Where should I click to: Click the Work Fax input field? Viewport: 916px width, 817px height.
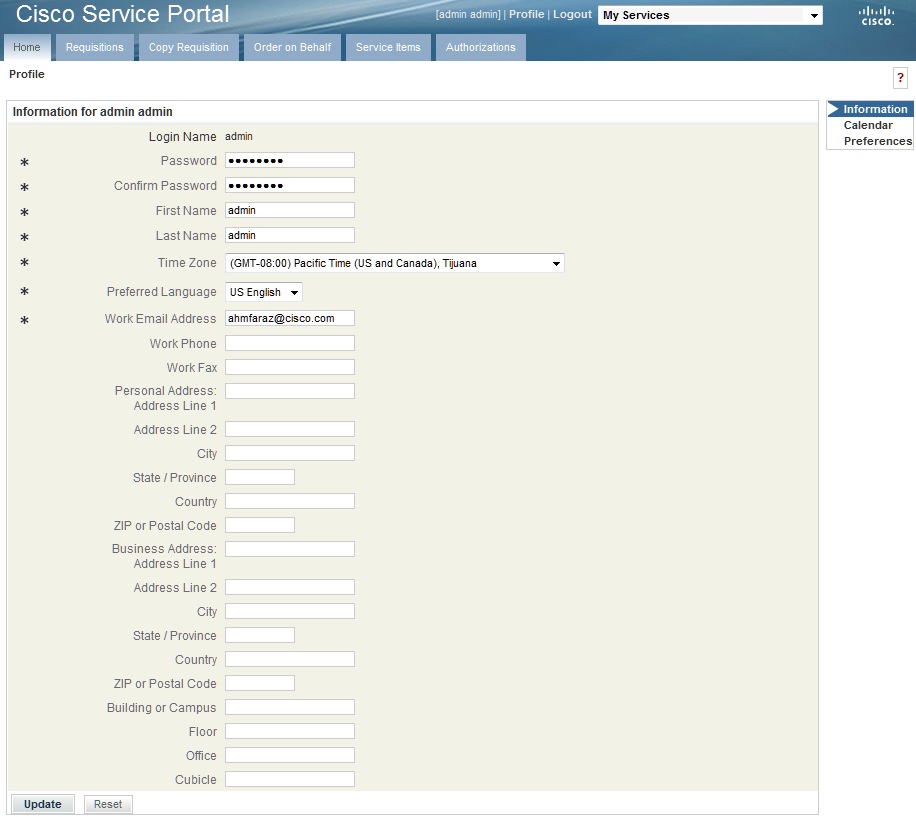tap(290, 367)
